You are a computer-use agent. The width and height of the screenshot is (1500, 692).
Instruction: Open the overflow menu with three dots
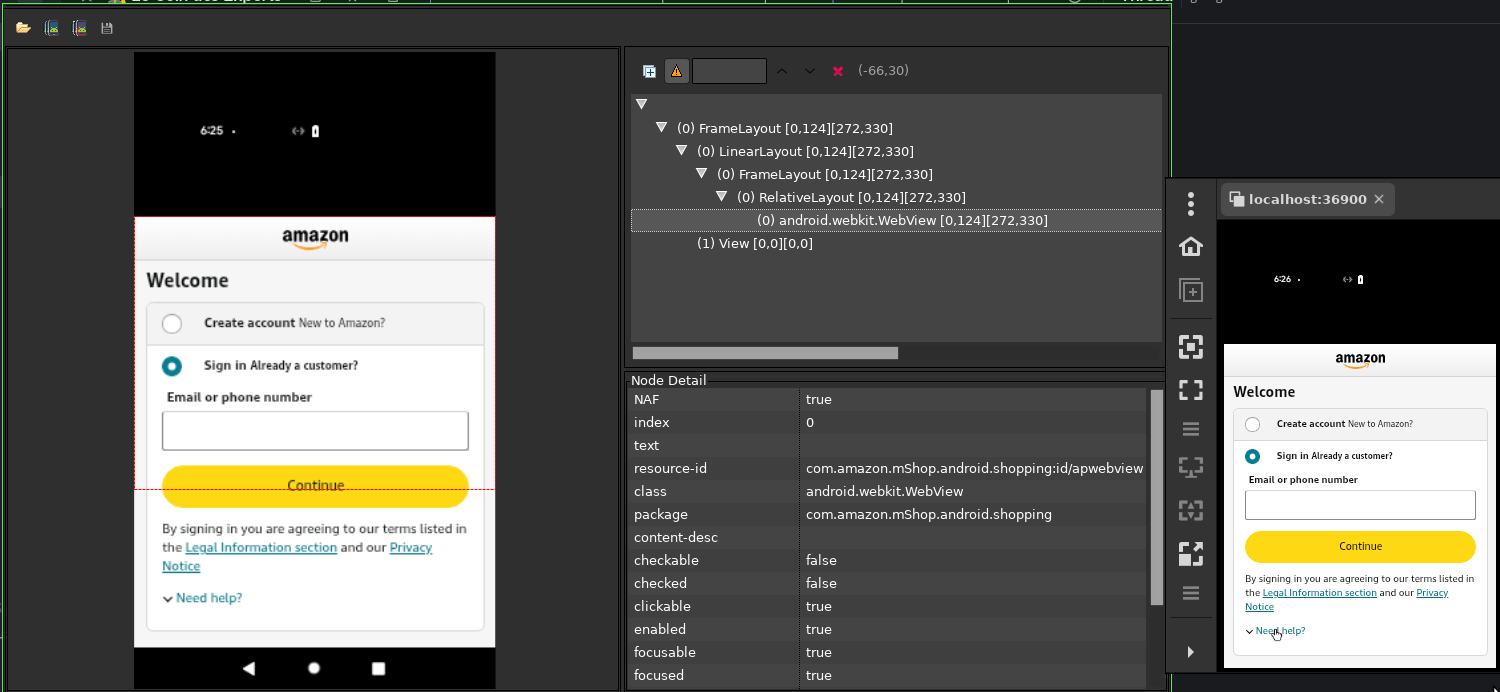[x=1190, y=203]
